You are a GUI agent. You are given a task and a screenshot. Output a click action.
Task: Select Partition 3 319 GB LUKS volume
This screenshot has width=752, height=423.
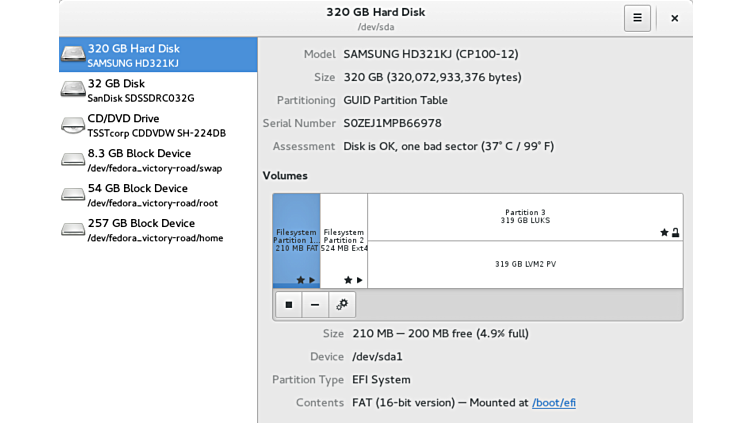525,217
